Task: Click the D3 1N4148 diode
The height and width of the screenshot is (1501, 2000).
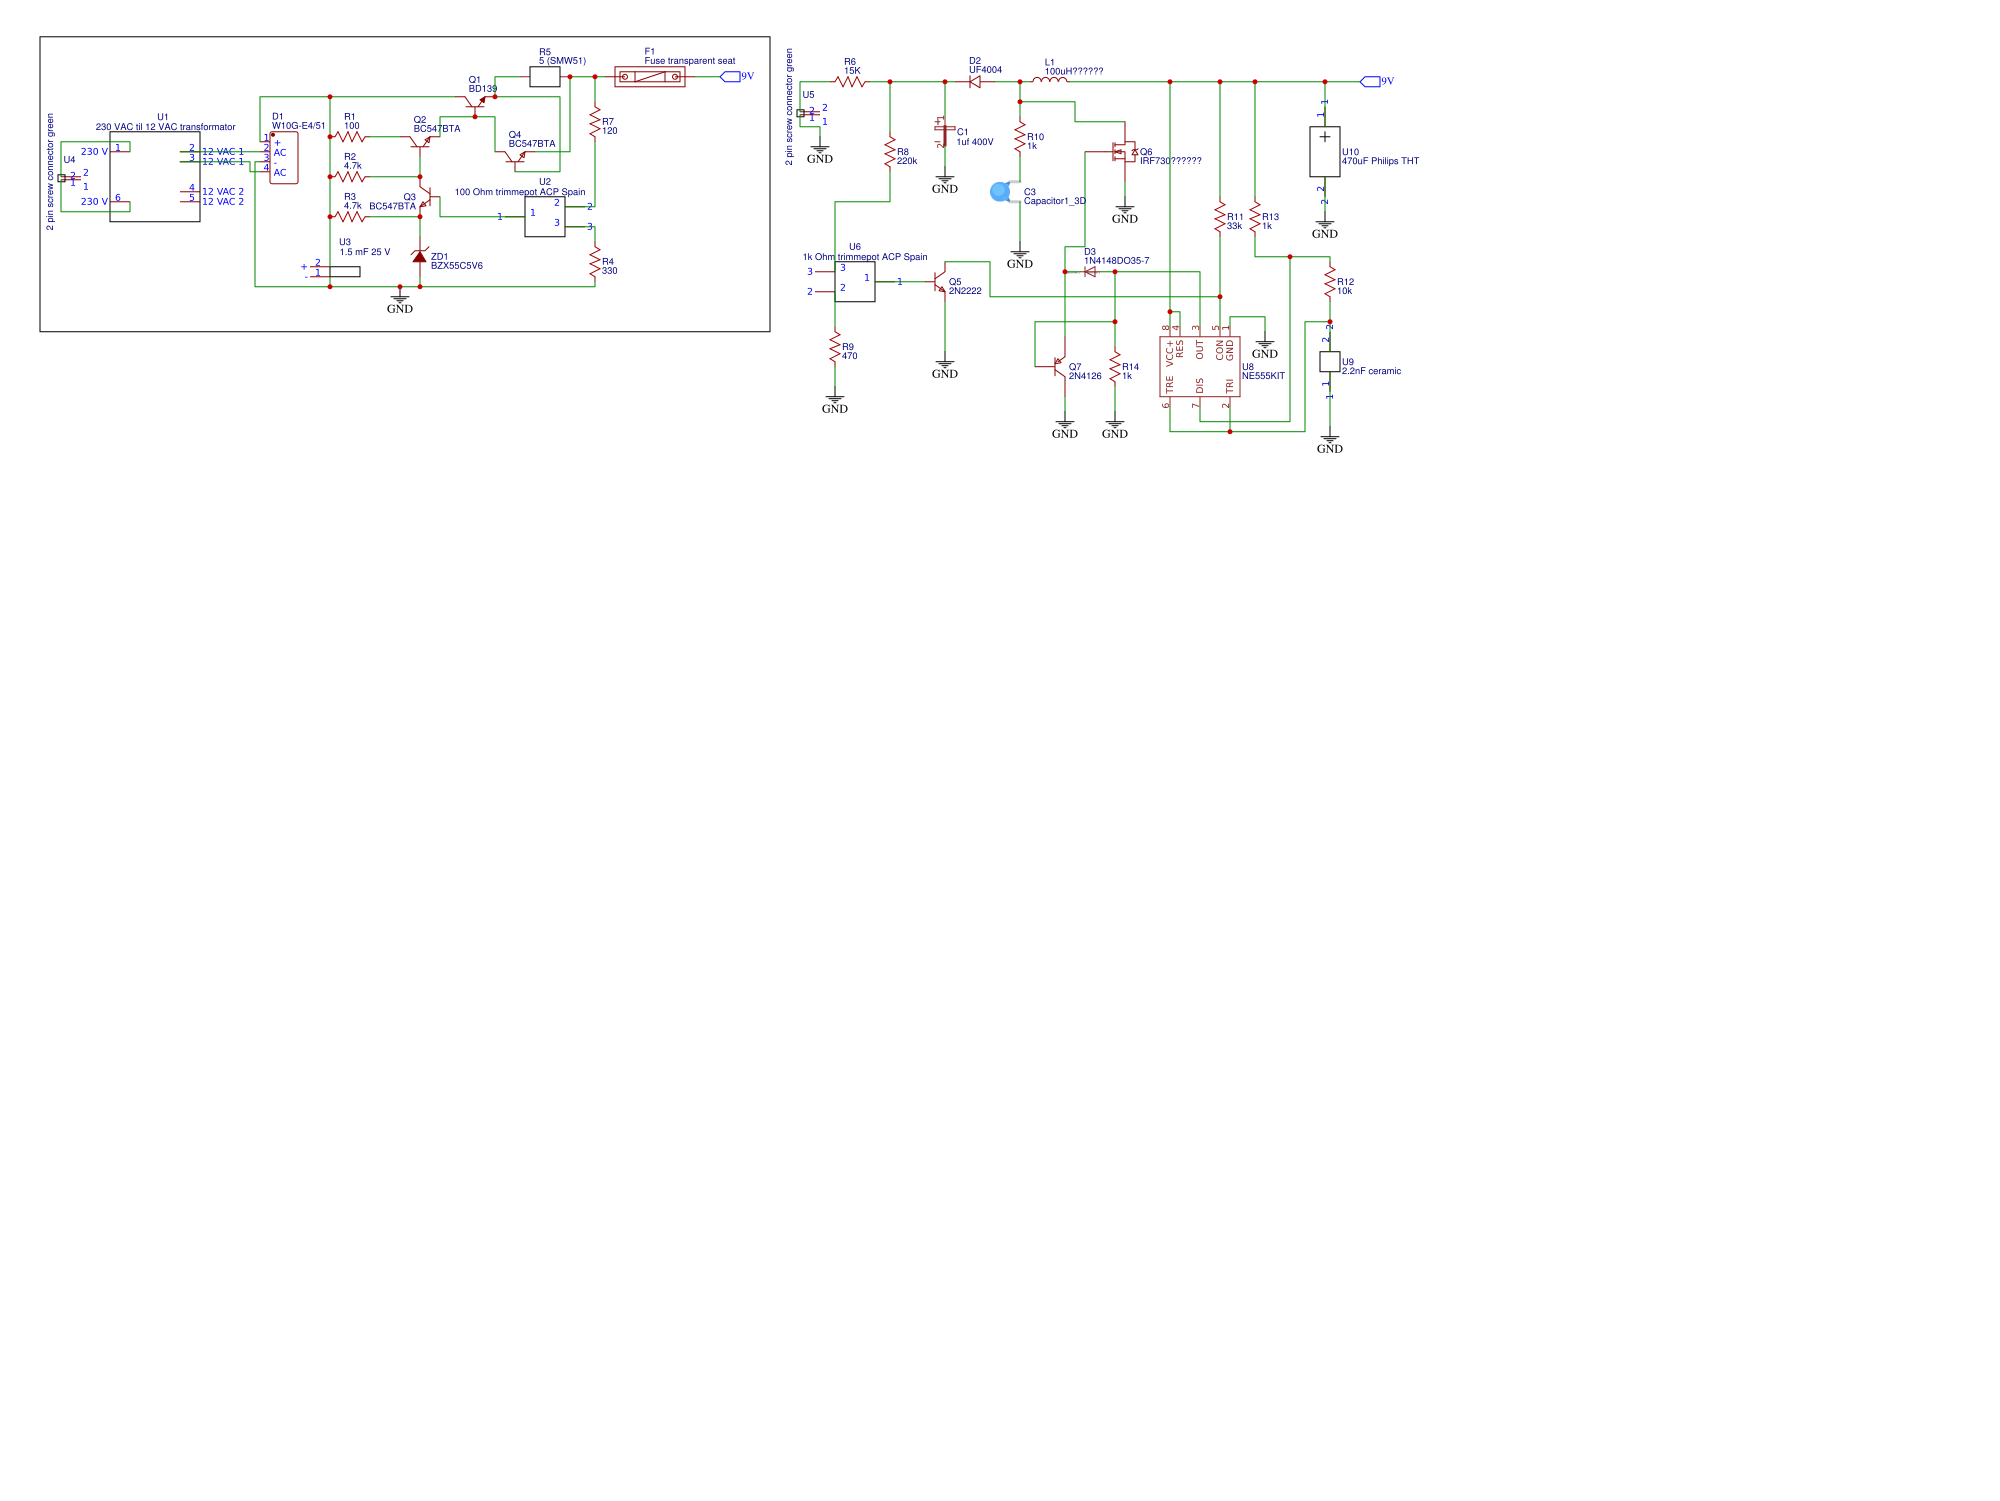Action: pos(1090,272)
